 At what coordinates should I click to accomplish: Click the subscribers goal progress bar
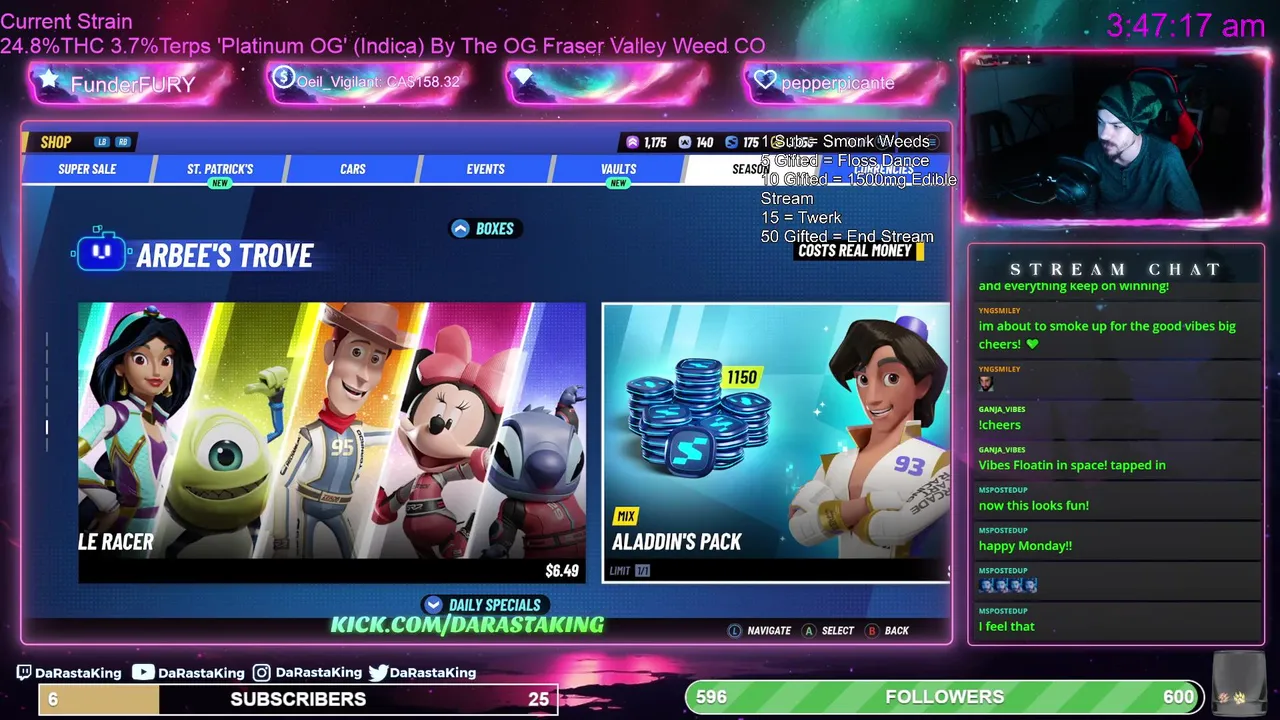(298, 699)
